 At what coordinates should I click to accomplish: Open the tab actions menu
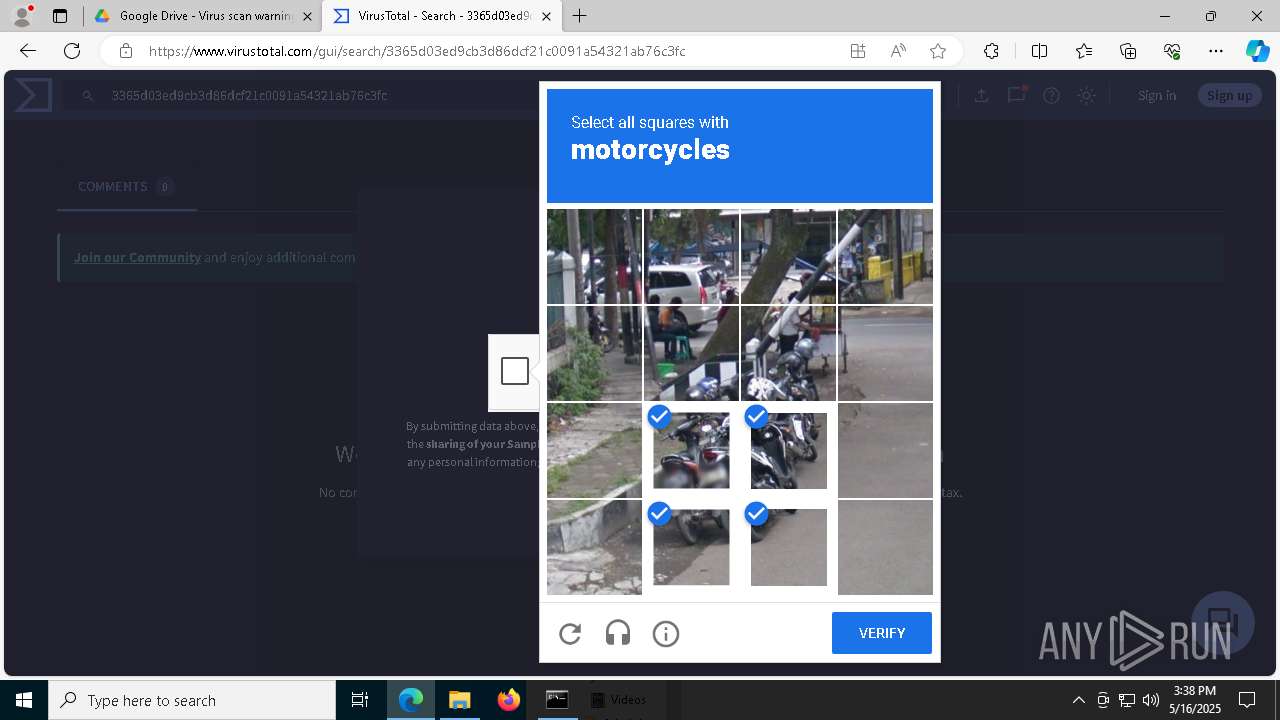60,16
